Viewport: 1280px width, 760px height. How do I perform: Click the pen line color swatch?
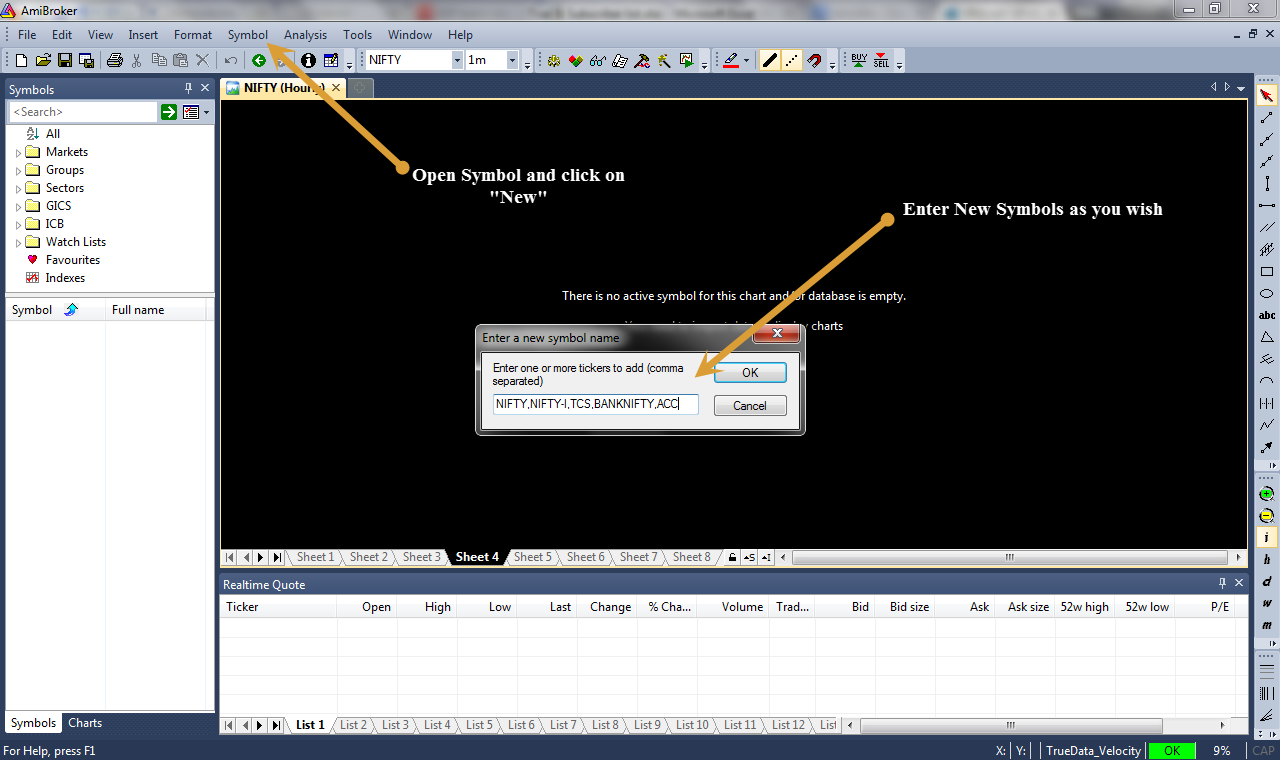coord(731,60)
